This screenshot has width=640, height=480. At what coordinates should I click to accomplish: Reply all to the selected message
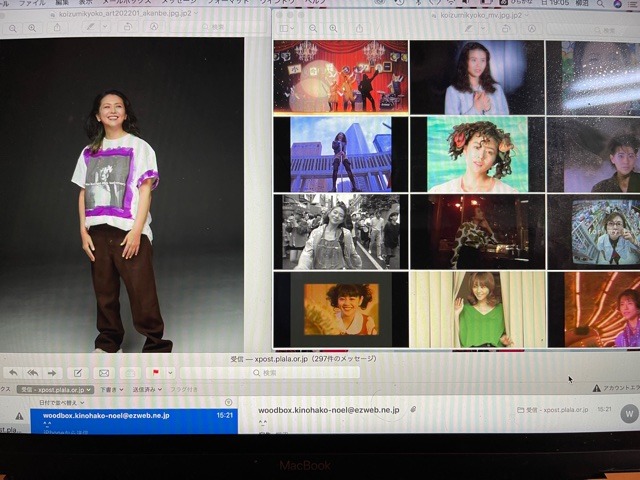33,373
